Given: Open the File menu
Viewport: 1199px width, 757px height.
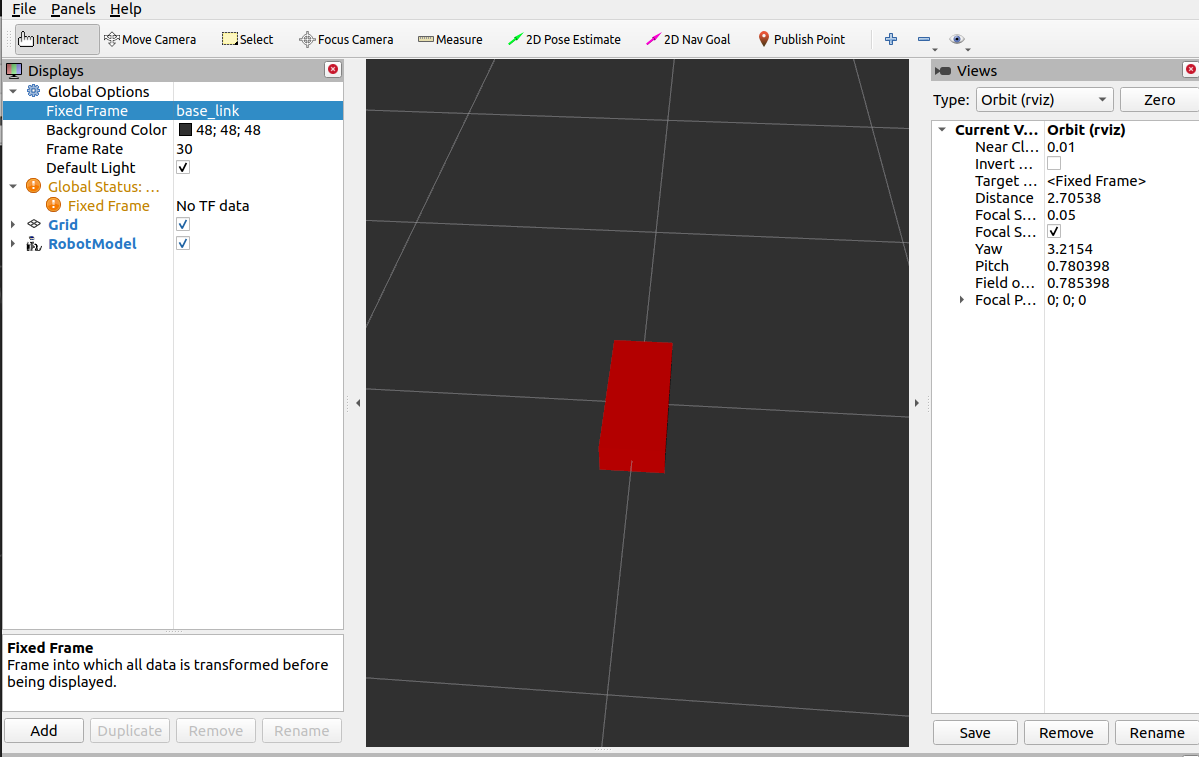Looking at the screenshot, I should point(24,9).
